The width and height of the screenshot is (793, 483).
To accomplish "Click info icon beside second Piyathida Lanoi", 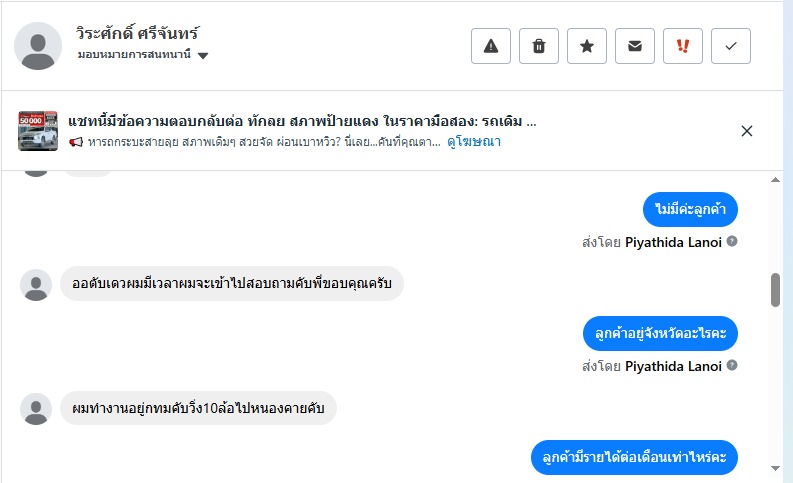I will point(732,366).
